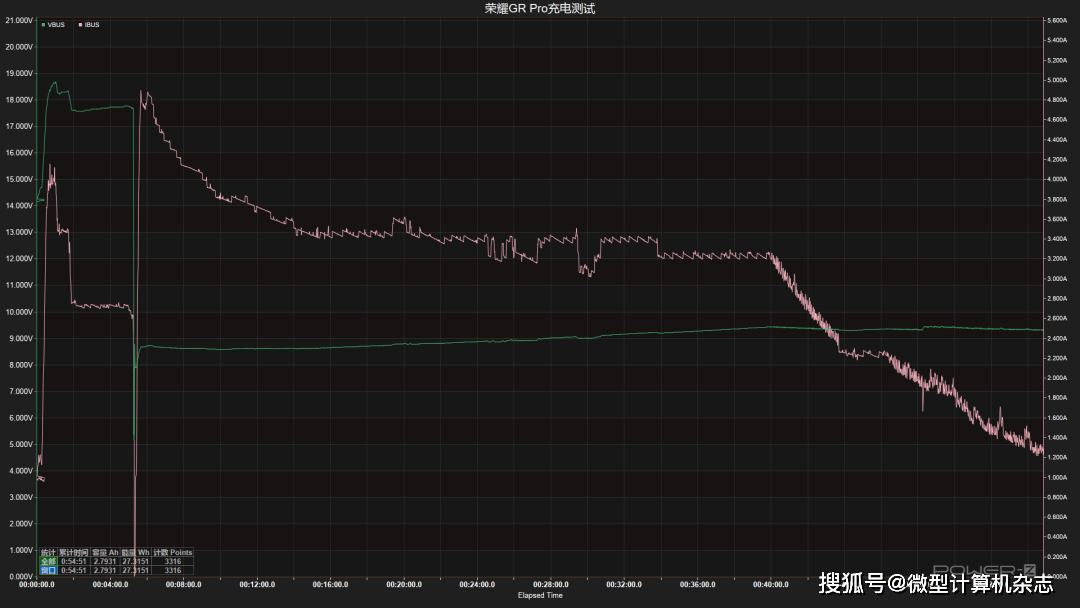The height and width of the screenshot is (608, 1080).
Task: Click the 00:00:00.0 time axis tick
Action: tap(37, 585)
